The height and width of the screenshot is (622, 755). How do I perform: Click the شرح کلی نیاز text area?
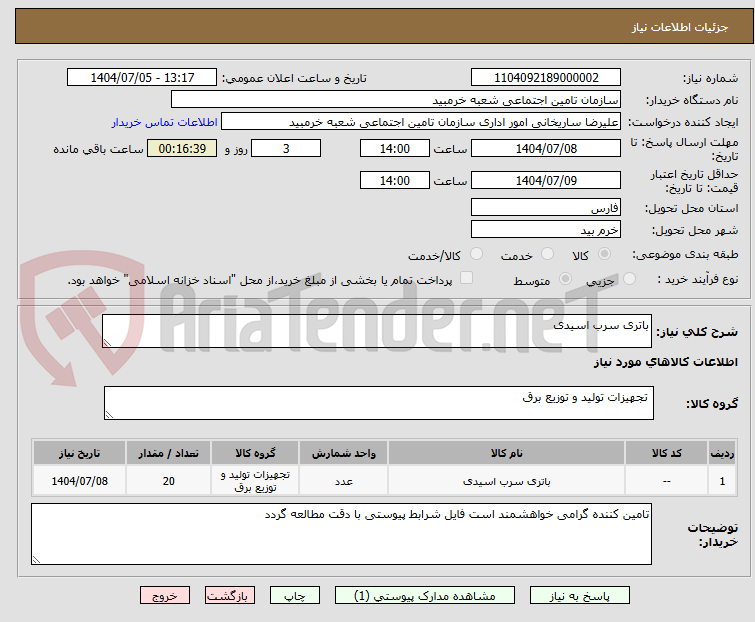tap(377, 331)
